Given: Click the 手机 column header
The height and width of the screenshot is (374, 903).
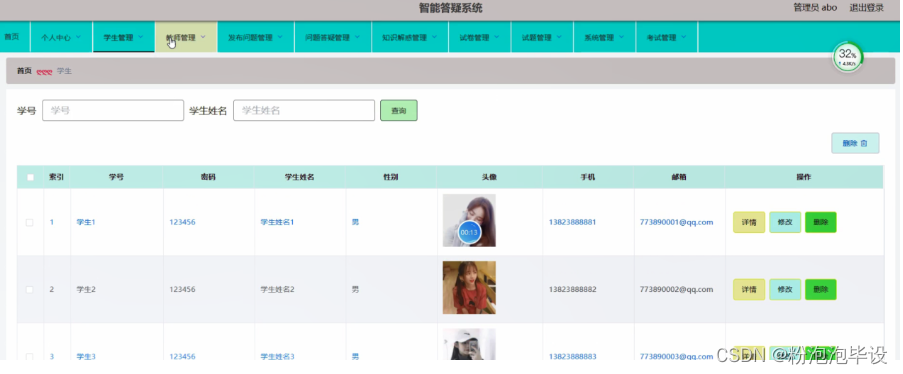Looking at the screenshot, I should coord(587,177).
